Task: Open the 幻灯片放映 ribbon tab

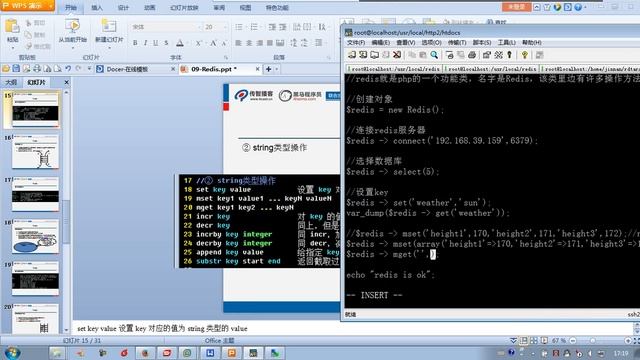Action: pos(184,8)
